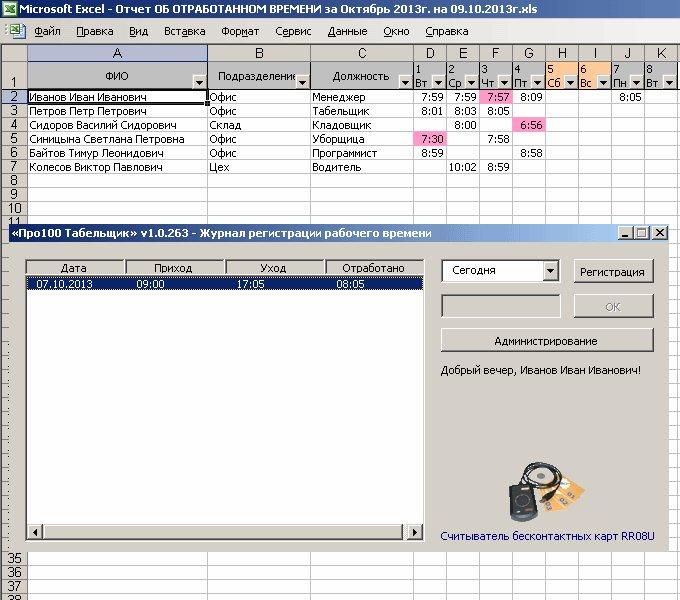The height and width of the screenshot is (600, 680).
Task: Select the pink 6:56 cell
Action: coord(529,125)
